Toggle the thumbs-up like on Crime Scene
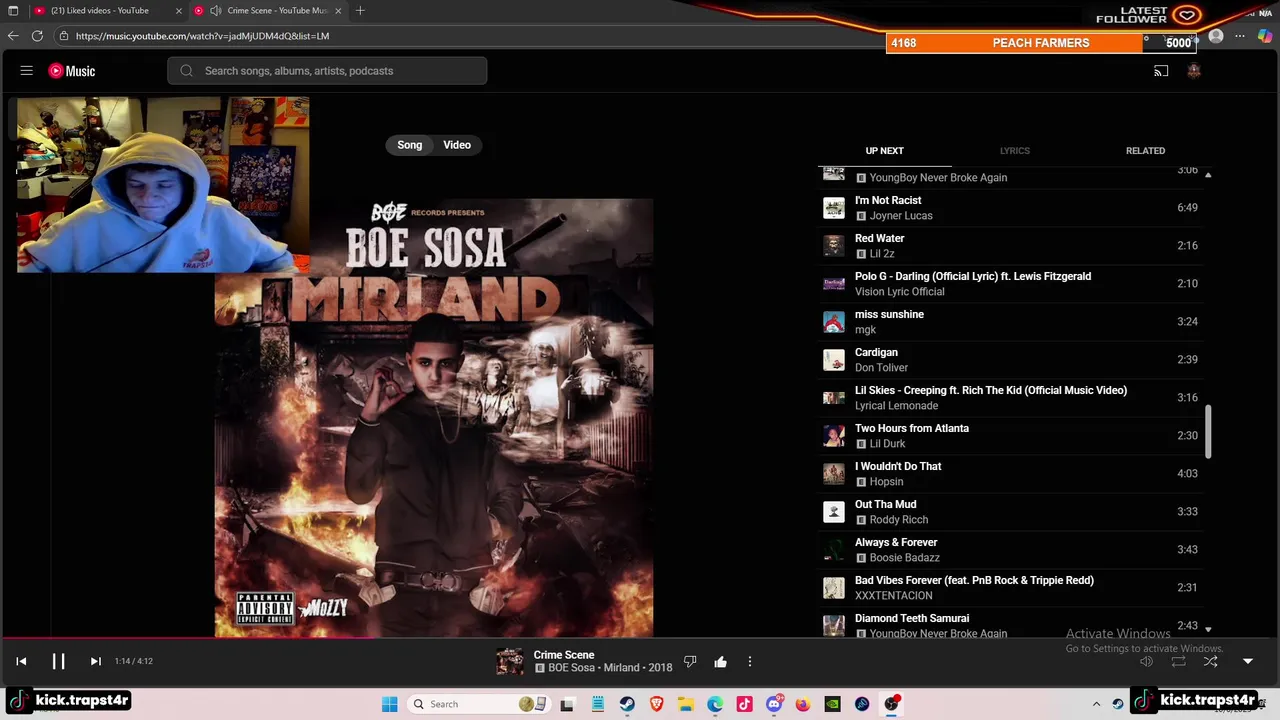Screen dimensions: 1280x720 [x=720, y=661]
